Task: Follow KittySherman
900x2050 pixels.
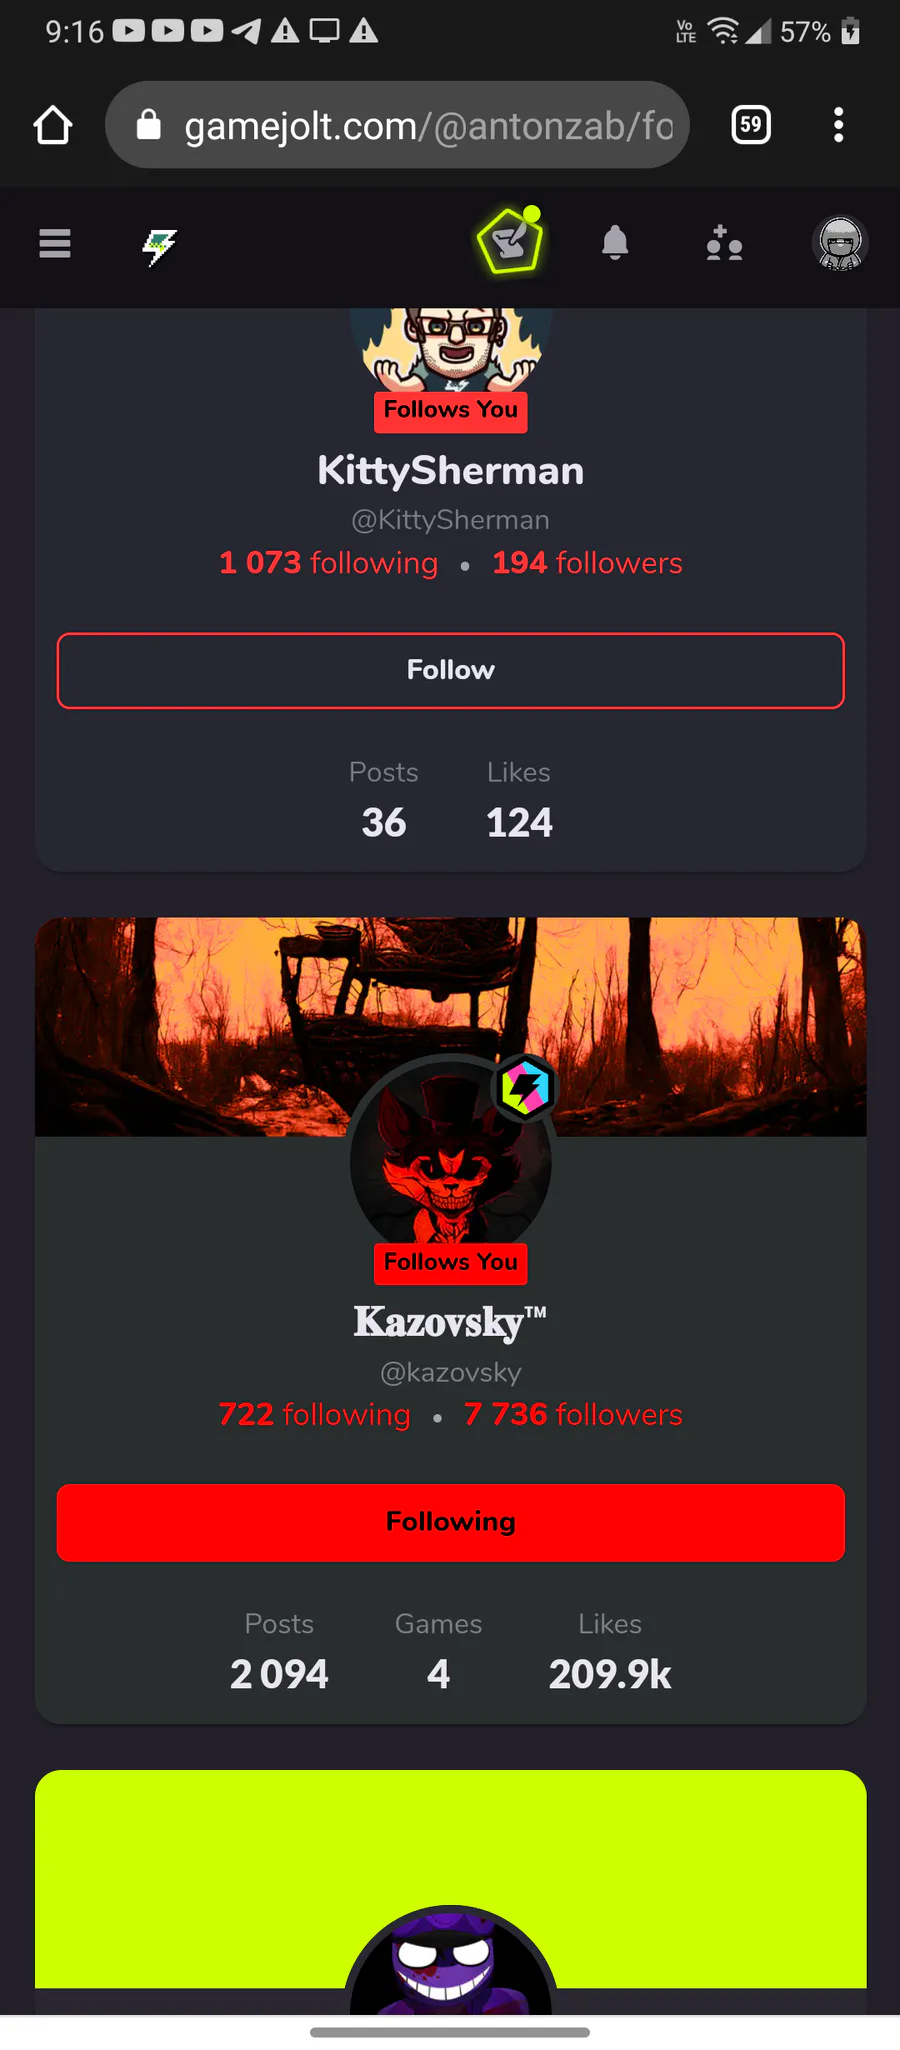Action: [x=451, y=670]
